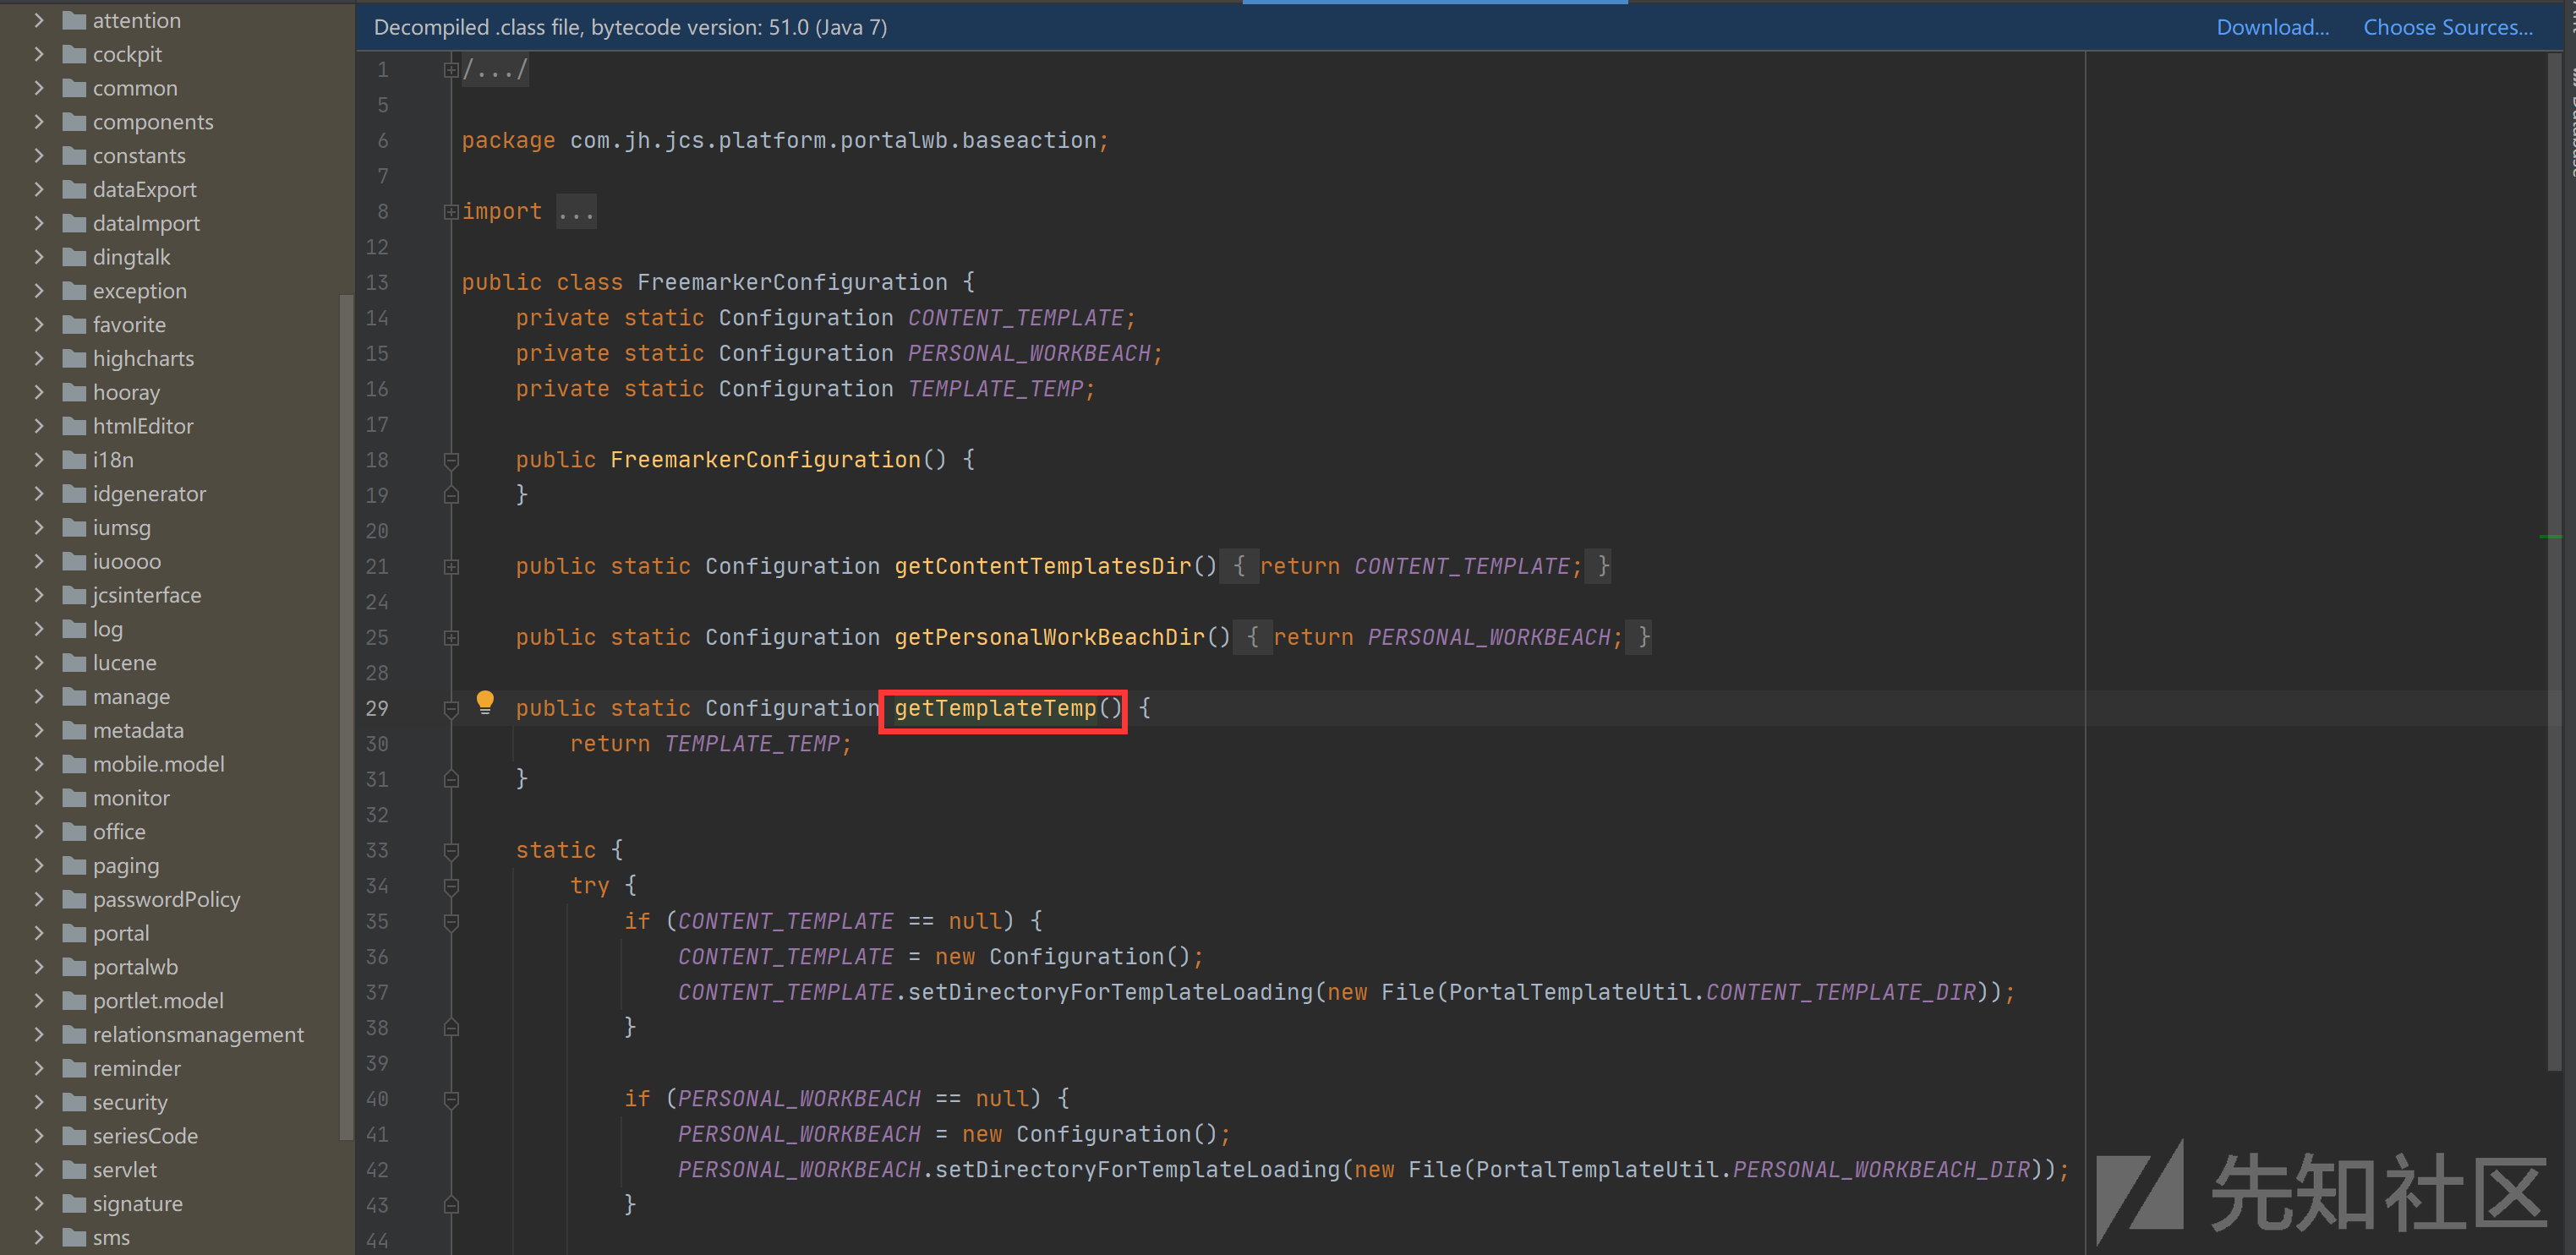Select the dataExport folder icon
This screenshot has height=1255, width=2576.
click(x=74, y=189)
